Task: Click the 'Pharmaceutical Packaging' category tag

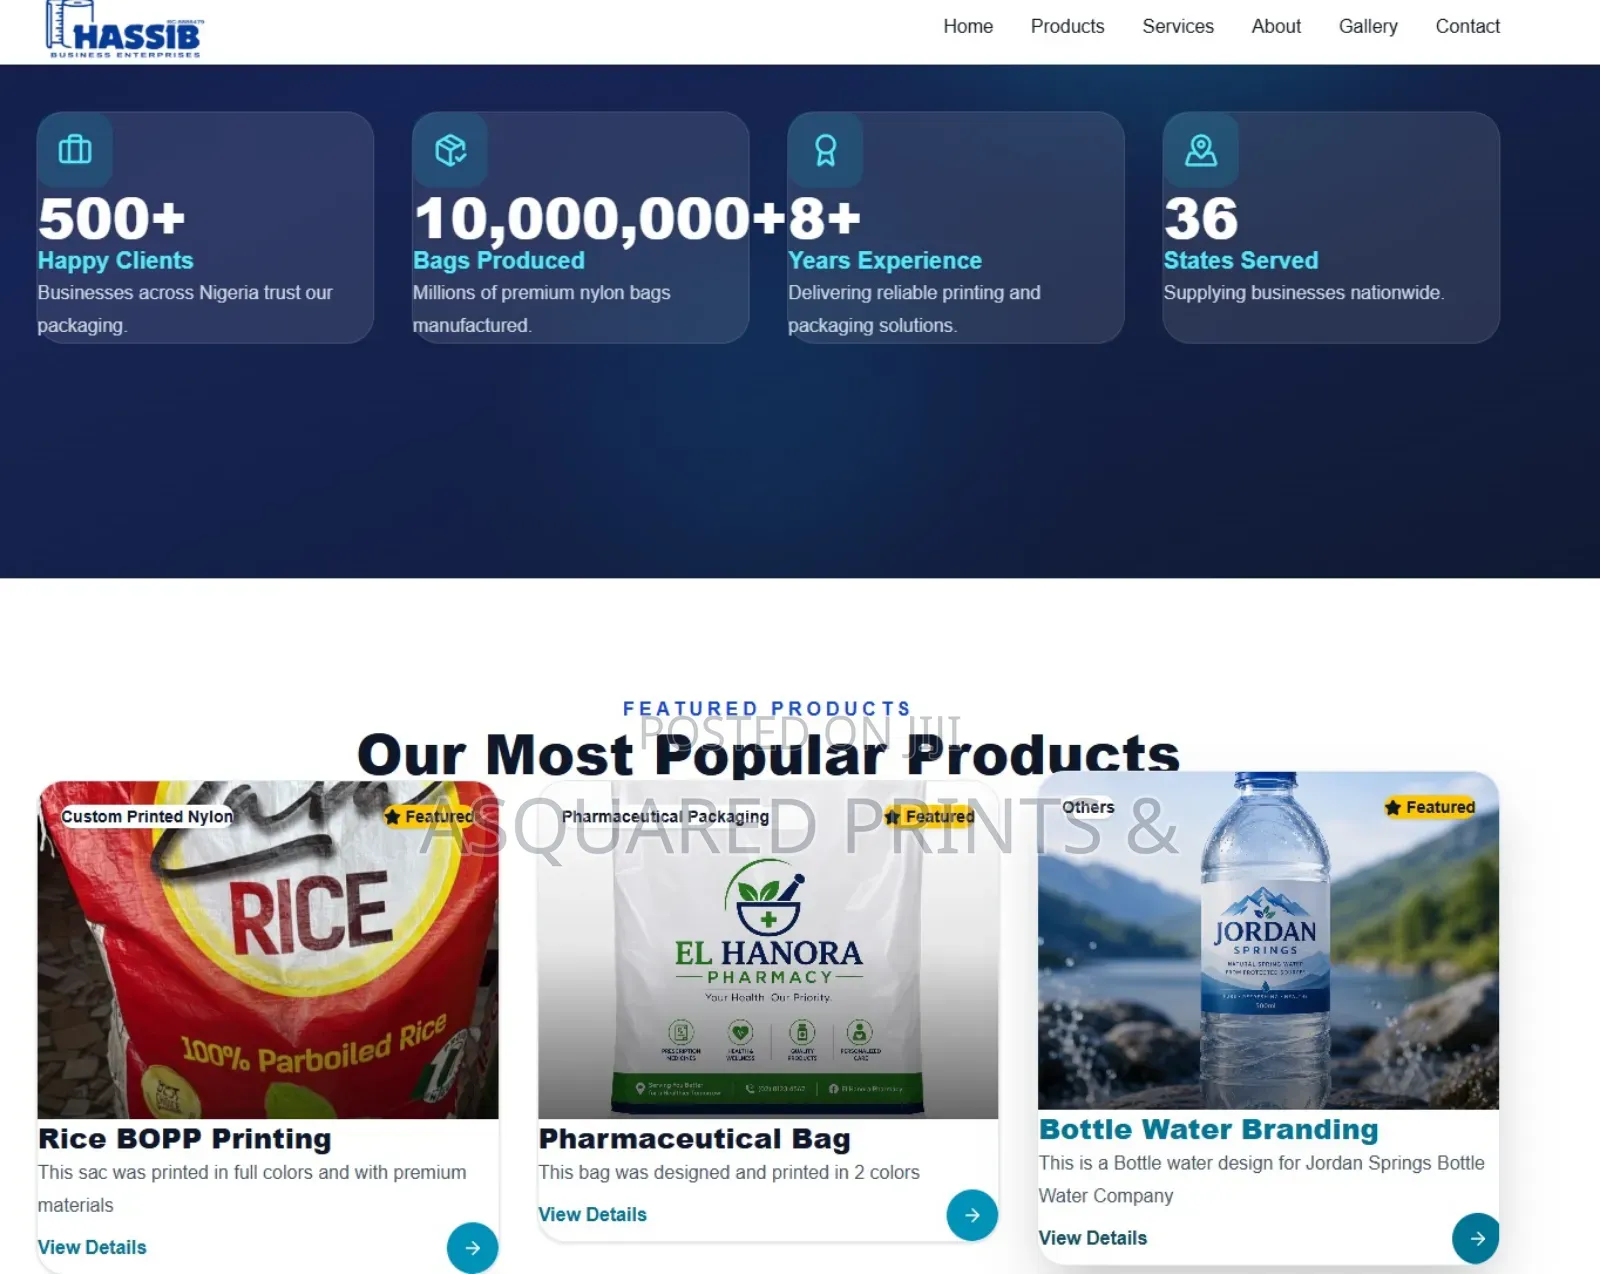Action: click(665, 816)
